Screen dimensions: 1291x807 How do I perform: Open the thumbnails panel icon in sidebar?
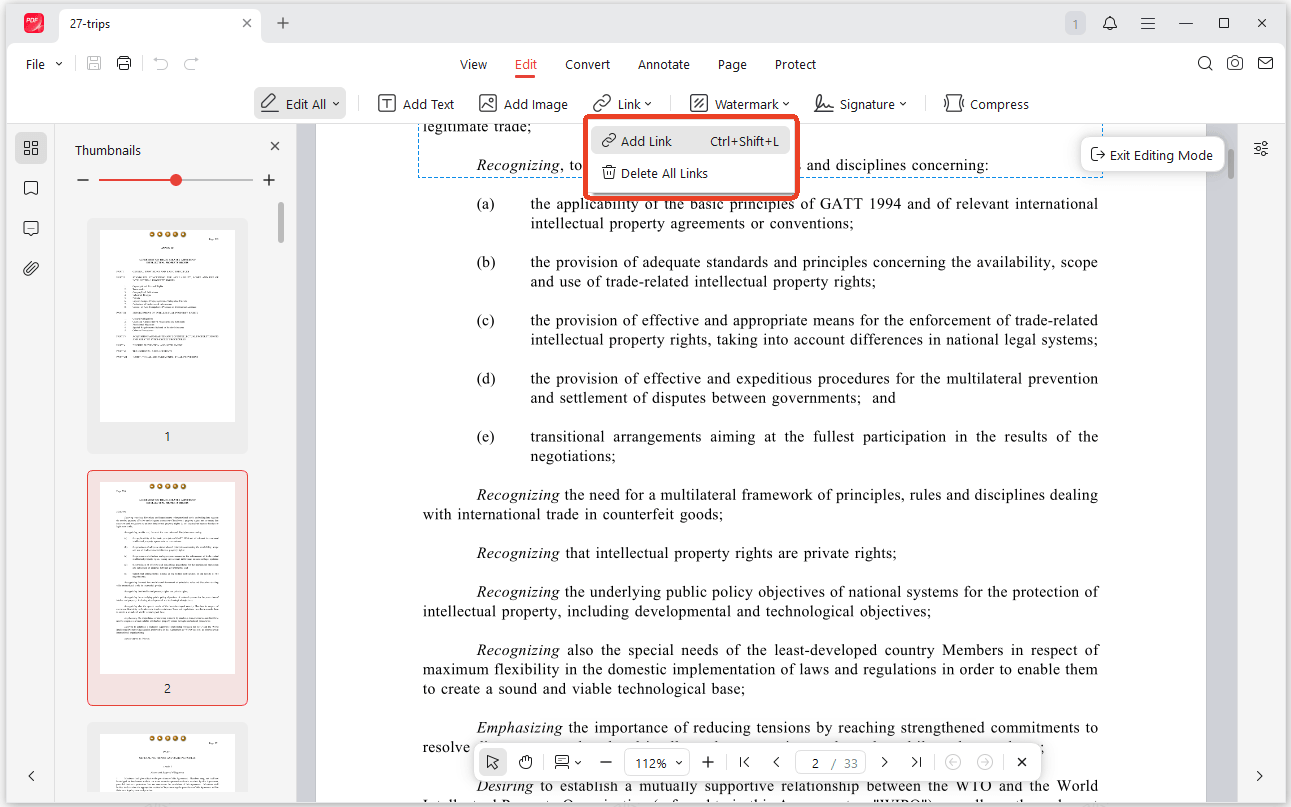(x=31, y=148)
